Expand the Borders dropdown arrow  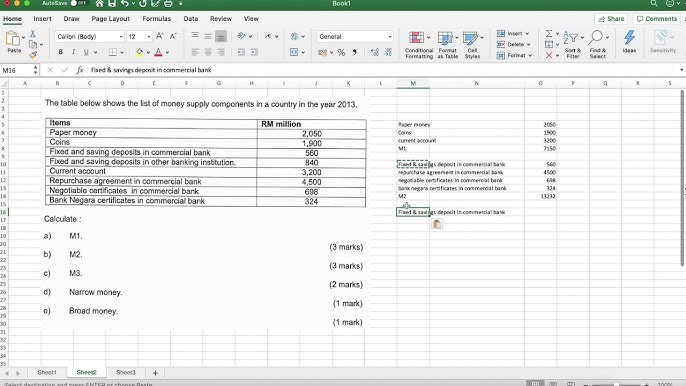click(122, 53)
